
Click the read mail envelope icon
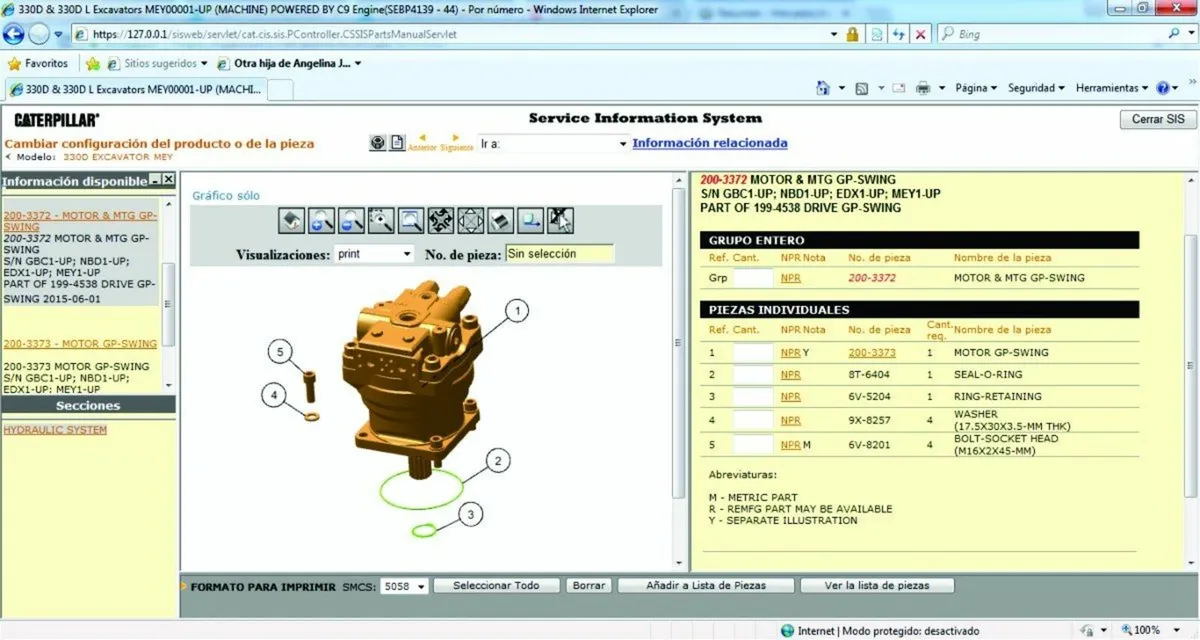point(899,88)
